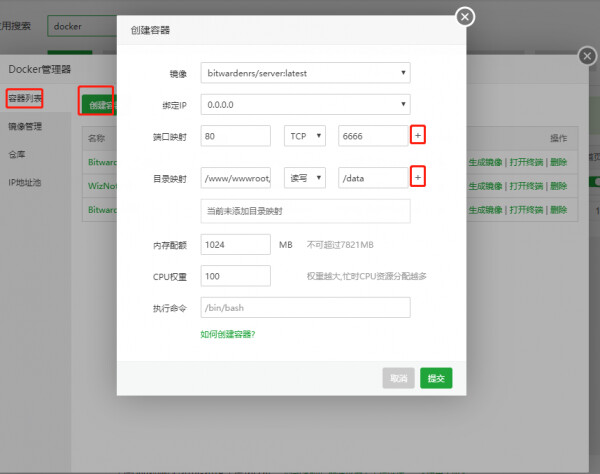The image size is (600, 474).
Task: Switch to image management tab
Action: coord(25,127)
